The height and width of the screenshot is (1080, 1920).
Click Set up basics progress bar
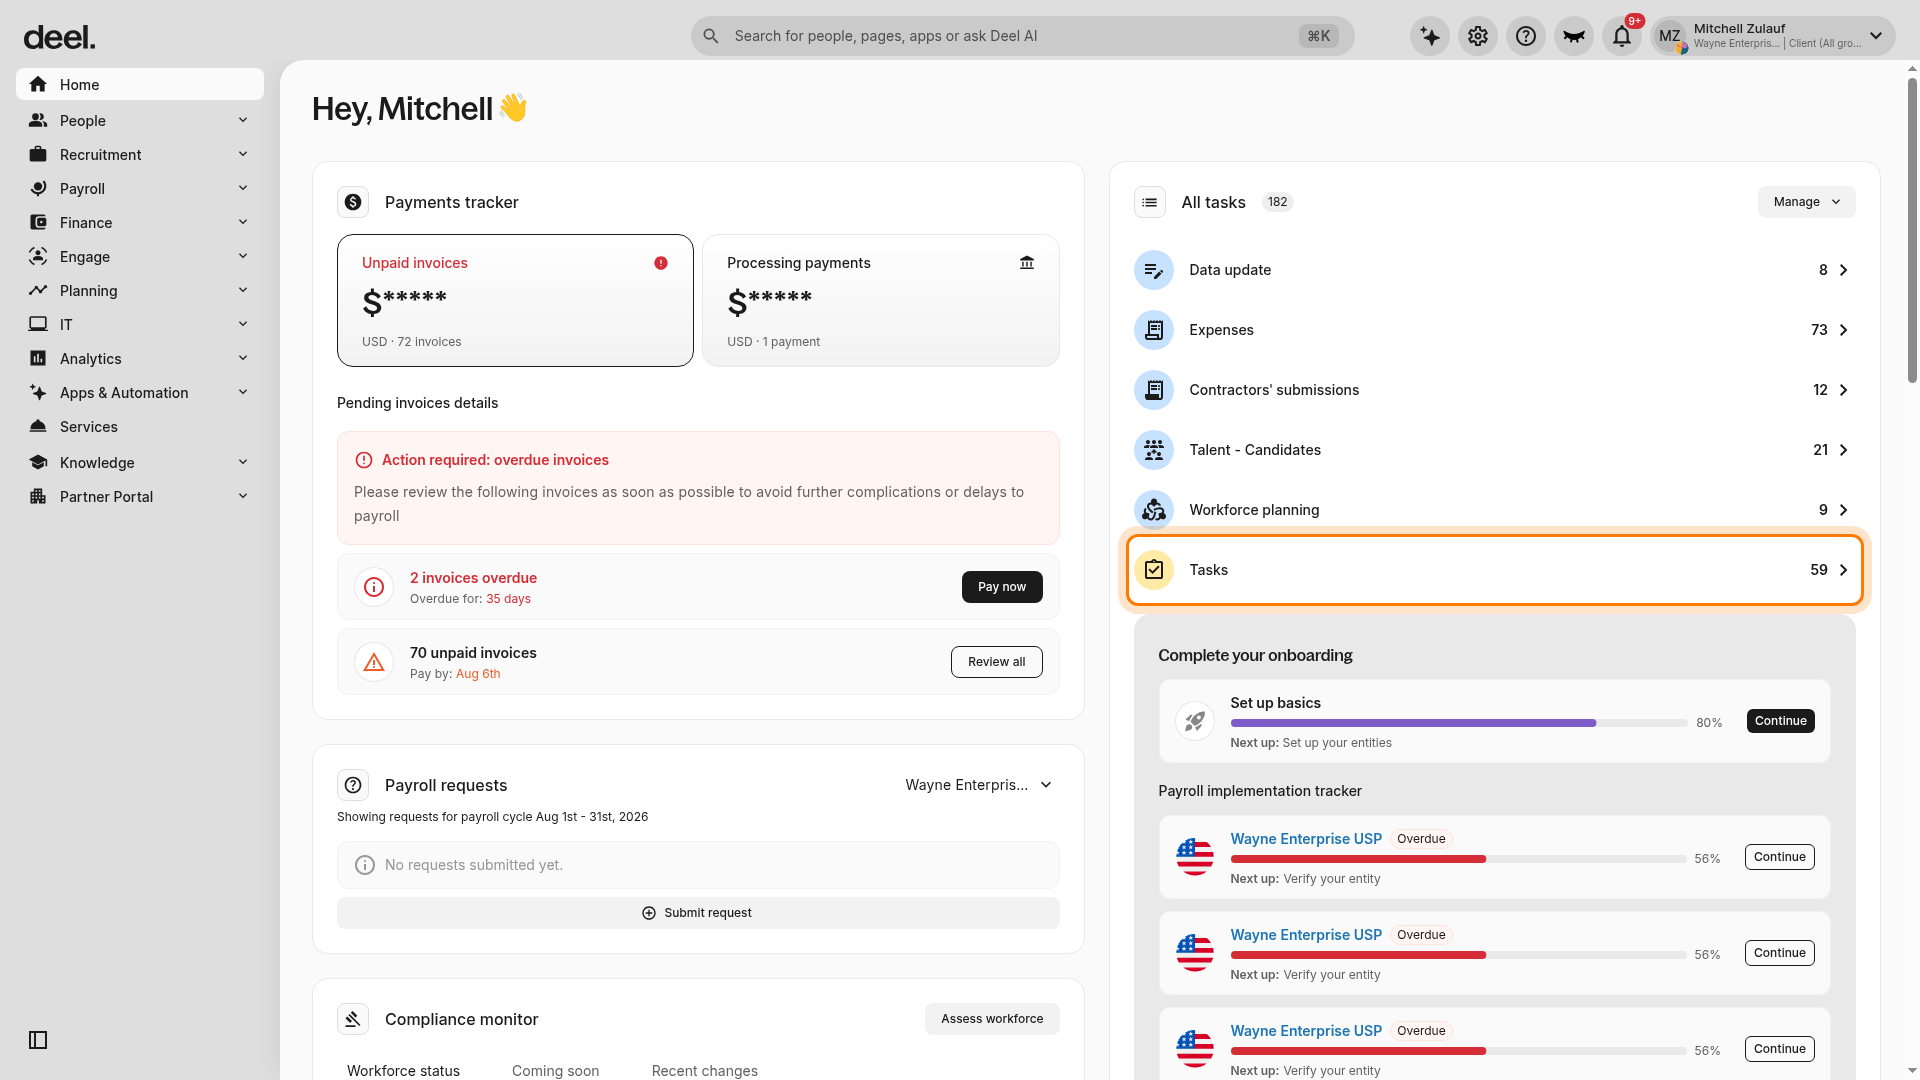click(1459, 723)
